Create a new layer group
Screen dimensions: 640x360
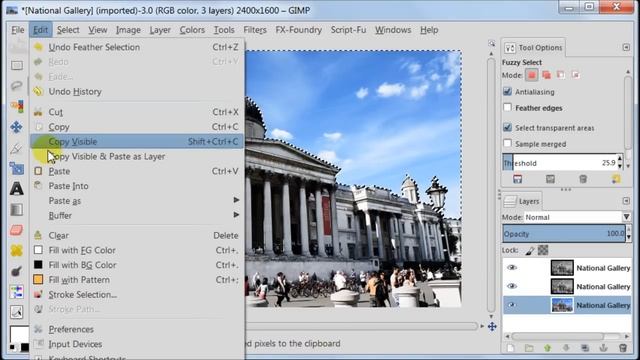click(529, 348)
